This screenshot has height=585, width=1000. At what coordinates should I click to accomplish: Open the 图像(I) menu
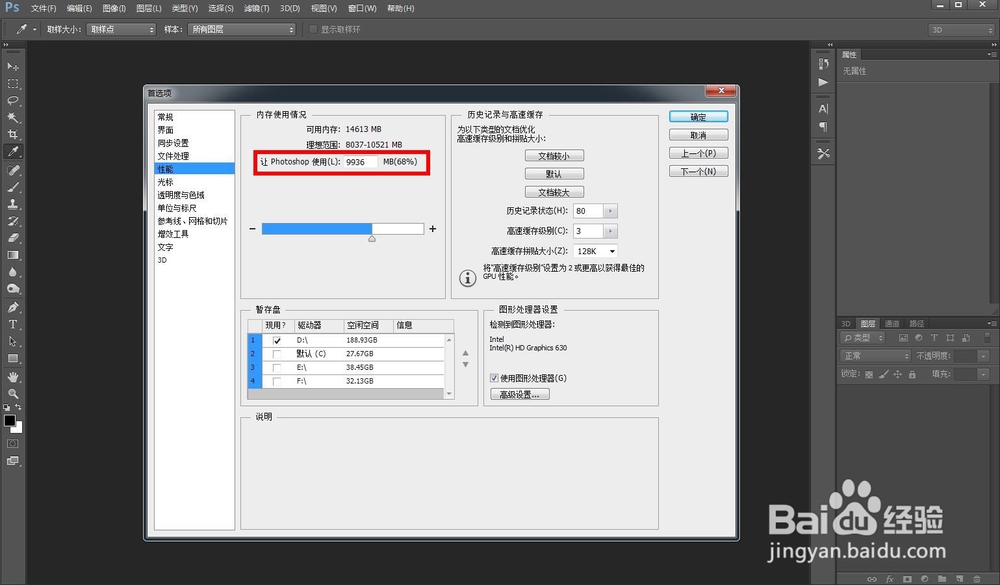click(114, 8)
